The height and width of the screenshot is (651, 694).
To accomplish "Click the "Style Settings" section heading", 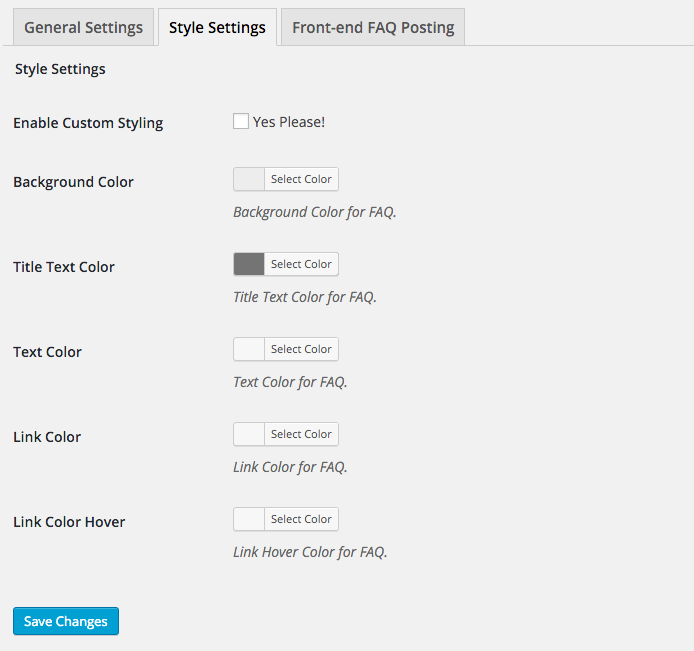I will click(60, 69).
